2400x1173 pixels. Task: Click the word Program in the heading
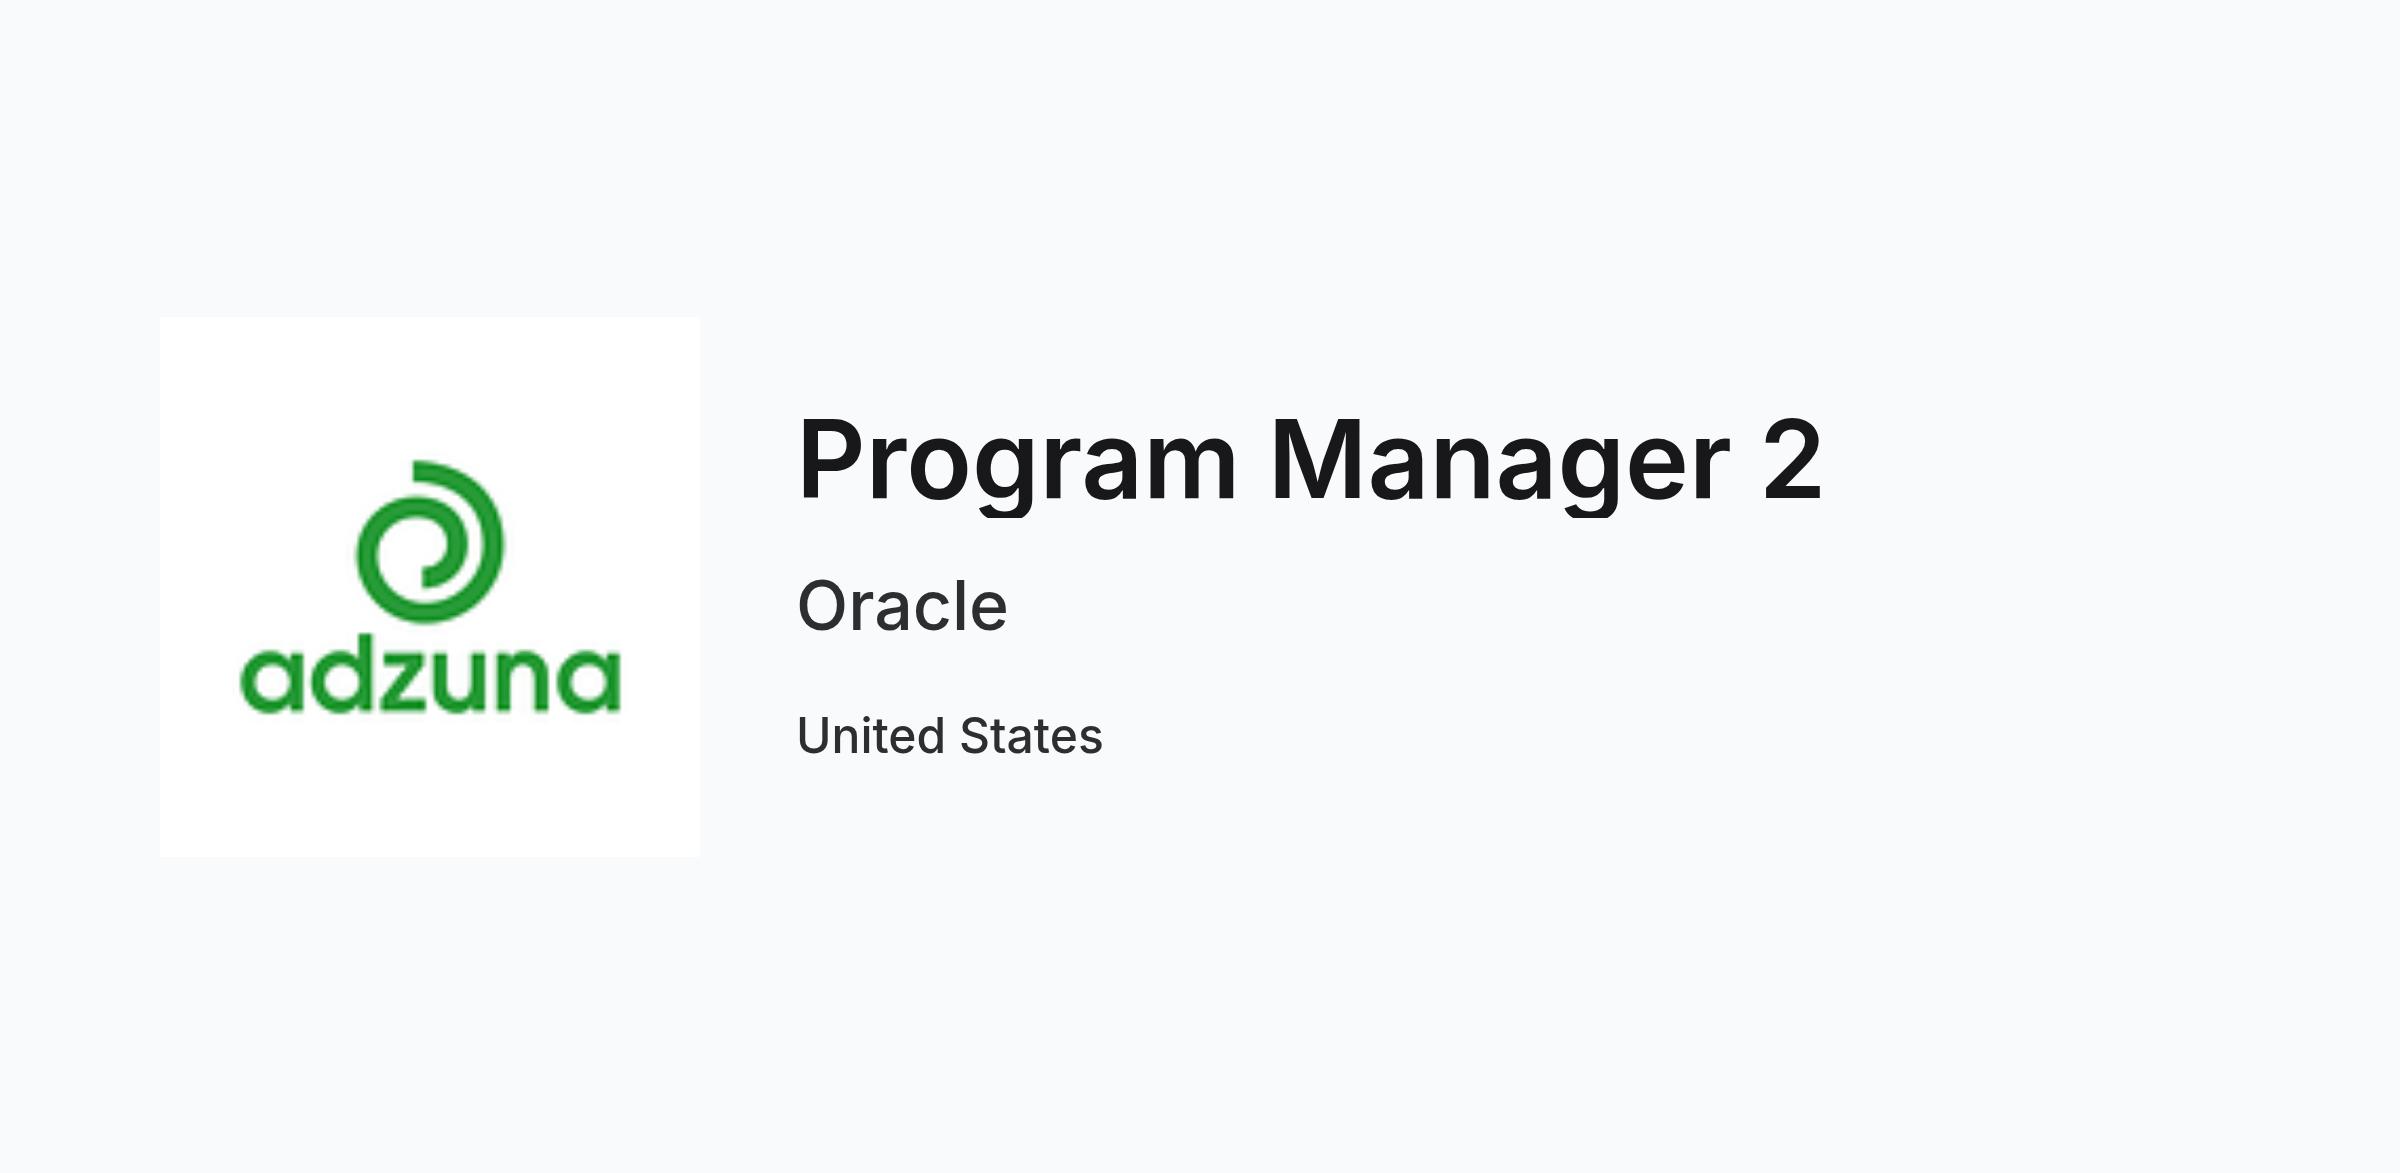[x=1017, y=461]
